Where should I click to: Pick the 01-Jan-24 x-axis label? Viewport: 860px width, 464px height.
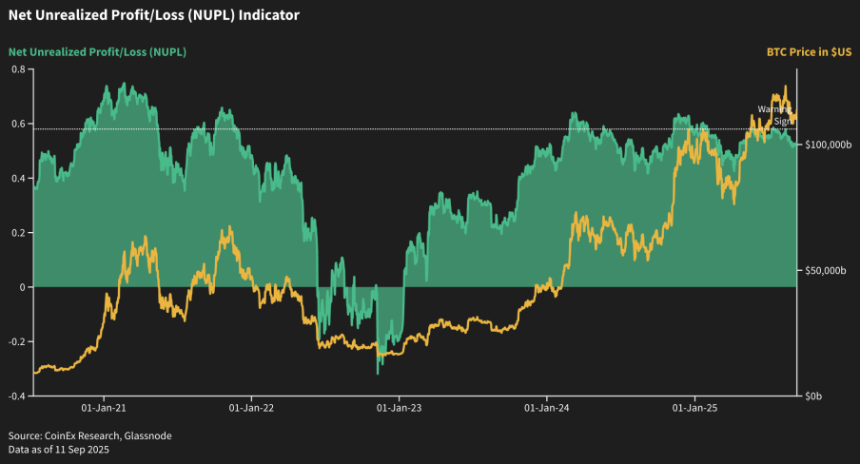click(547, 408)
